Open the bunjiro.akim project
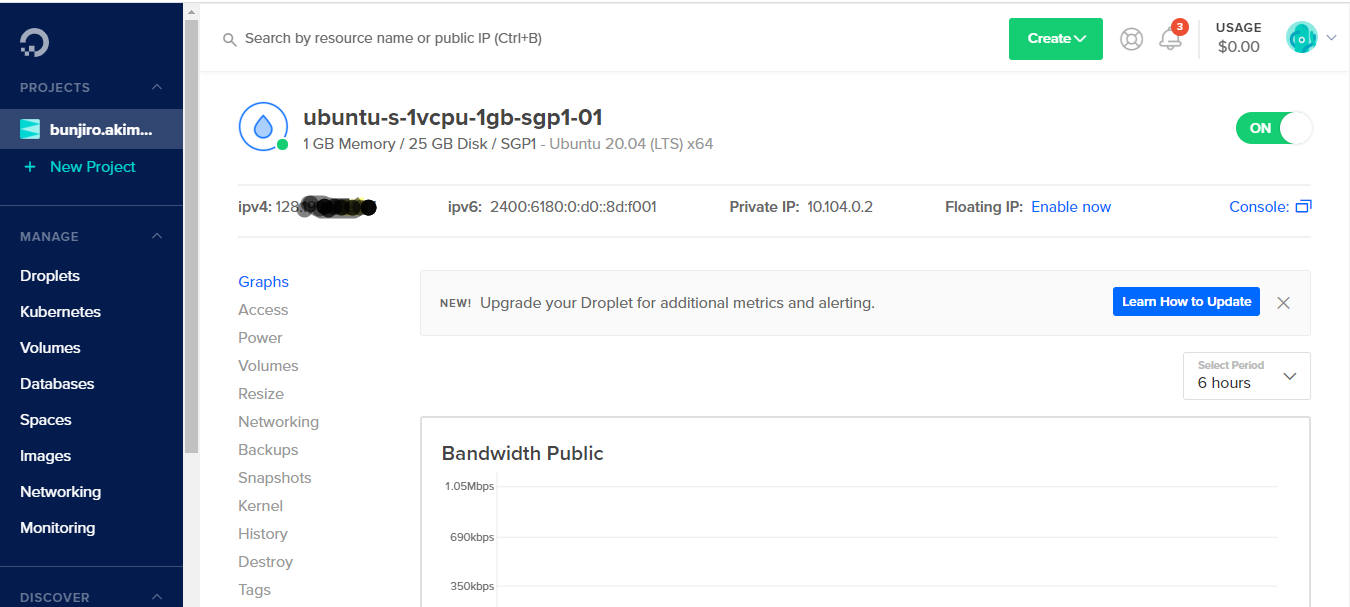The width and height of the screenshot is (1350, 607). pyautogui.click(x=91, y=129)
